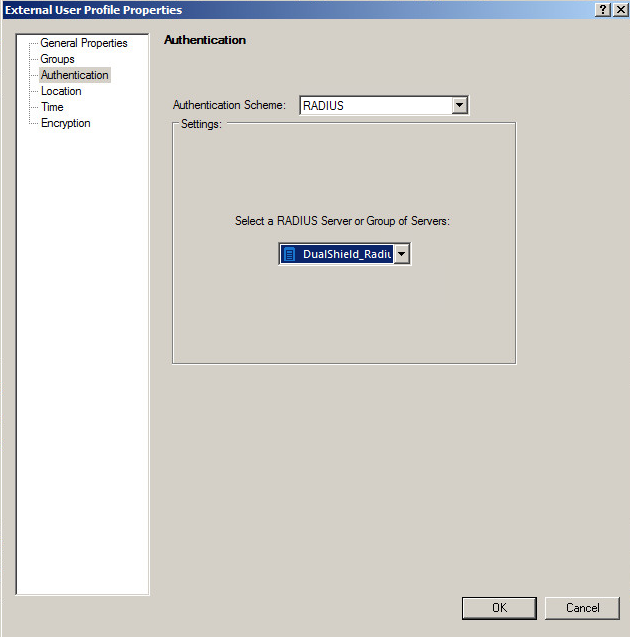Image resolution: width=630 pixels, height=637 pixels.
Task: Click the 'Select a RADIUS Server' label
Action: pos(342,220)
